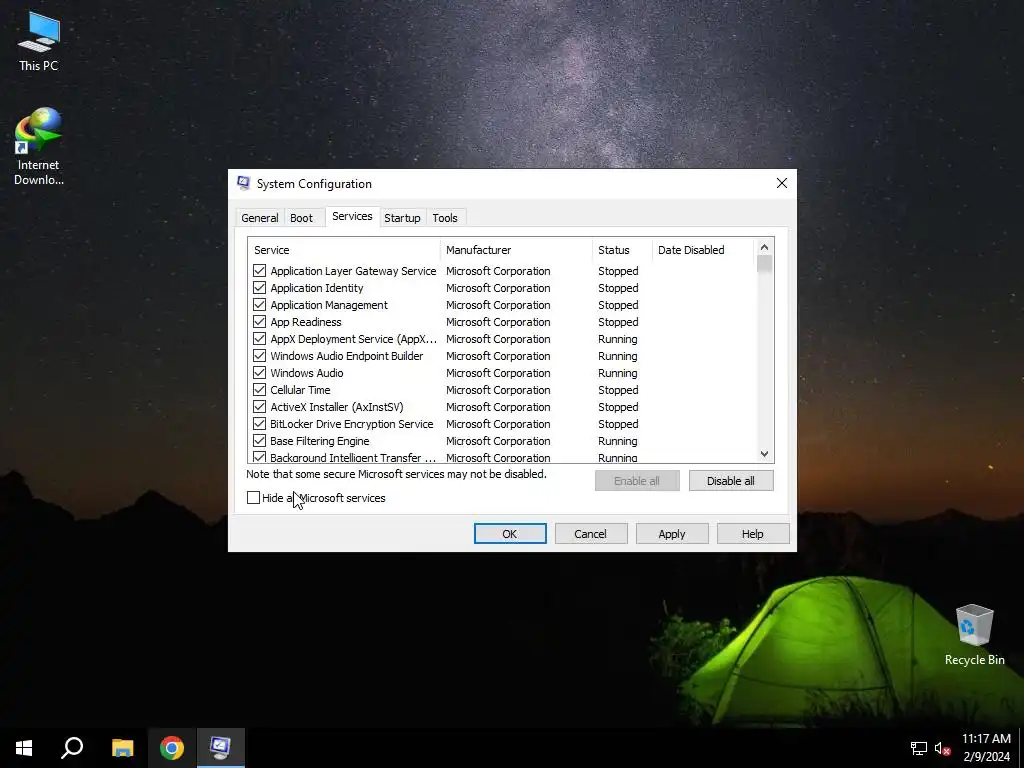Switch to the General tab
This screenshot has width=1024, height=768.
coord(259,218)
